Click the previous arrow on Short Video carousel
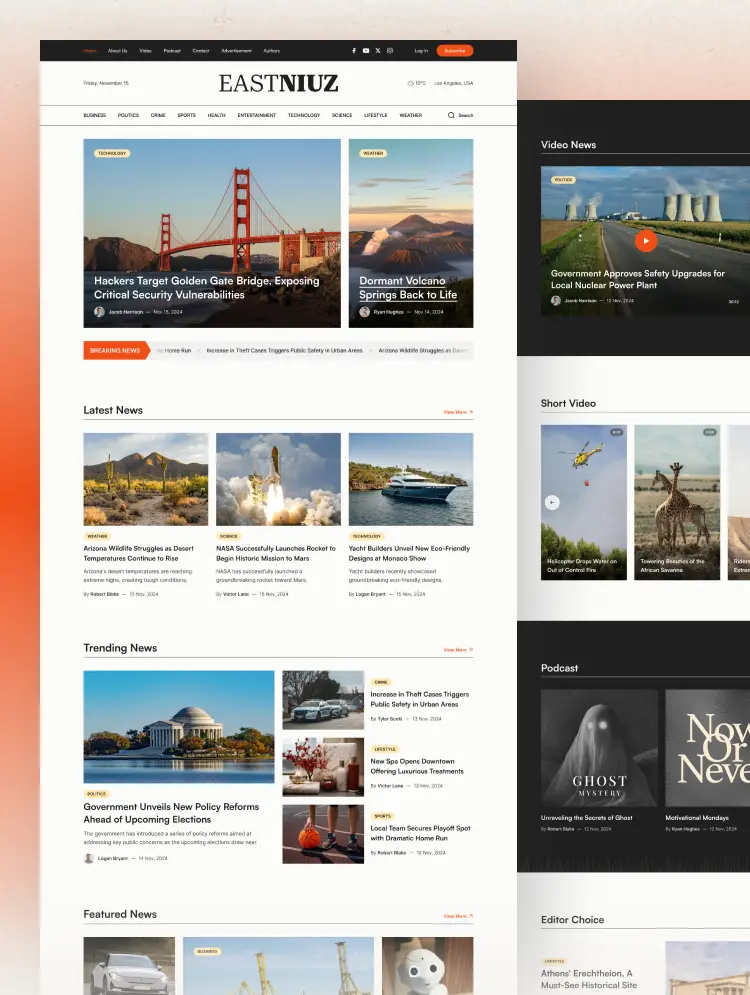Image resolution: width=750 pixels, height=995 pixels. pos(552,502)
